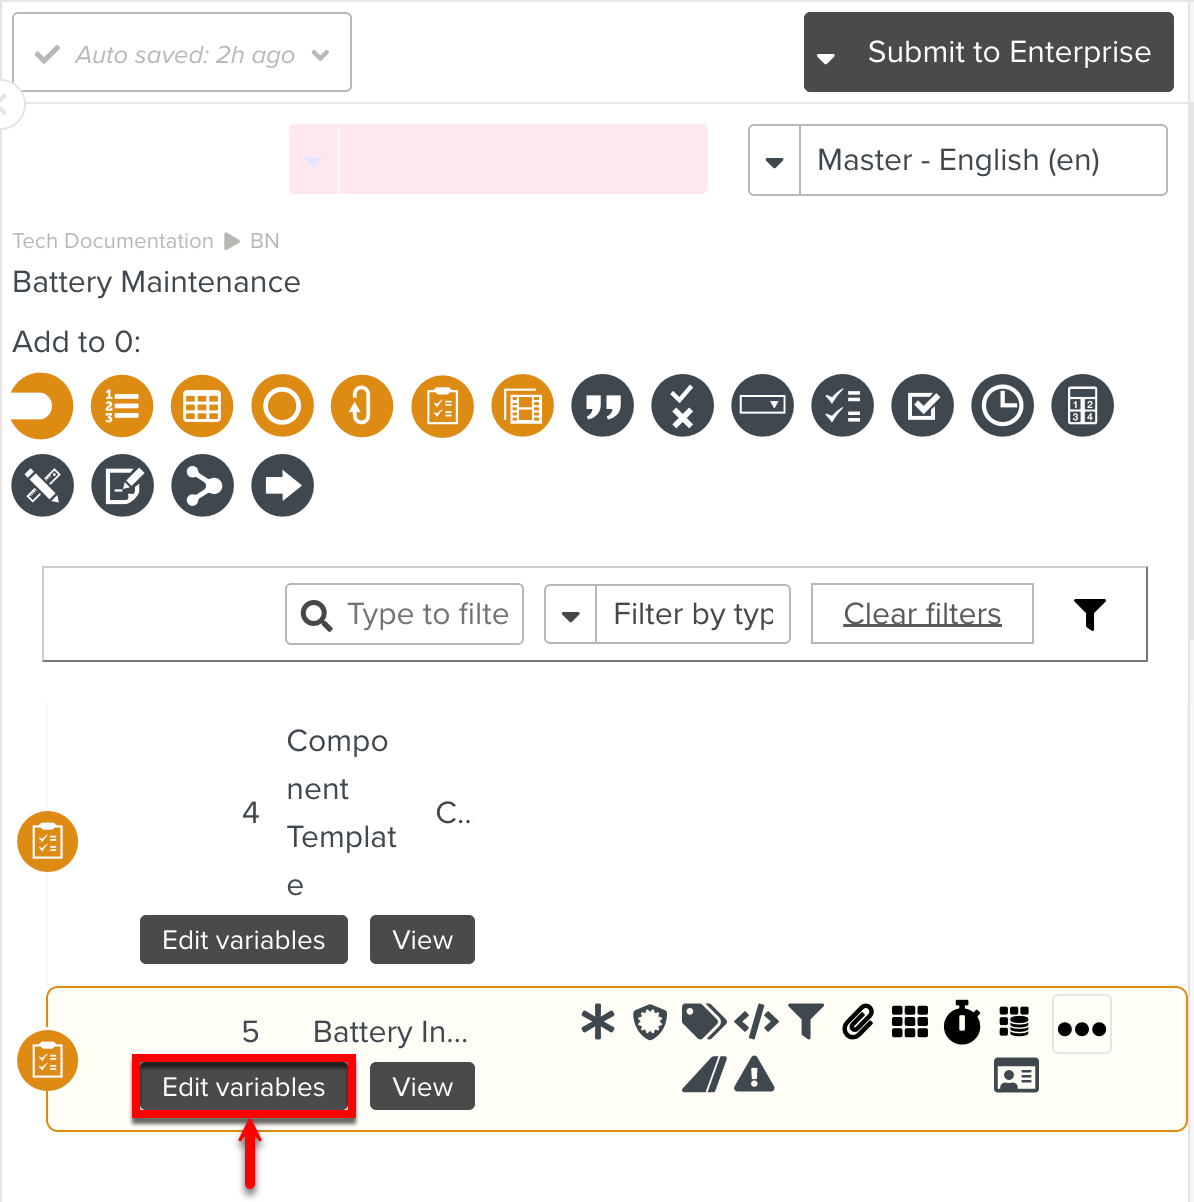Click the tags icon on the Battery row
The height and width of the screenshot is (1202, 1194).
(x=703, y=1022)
